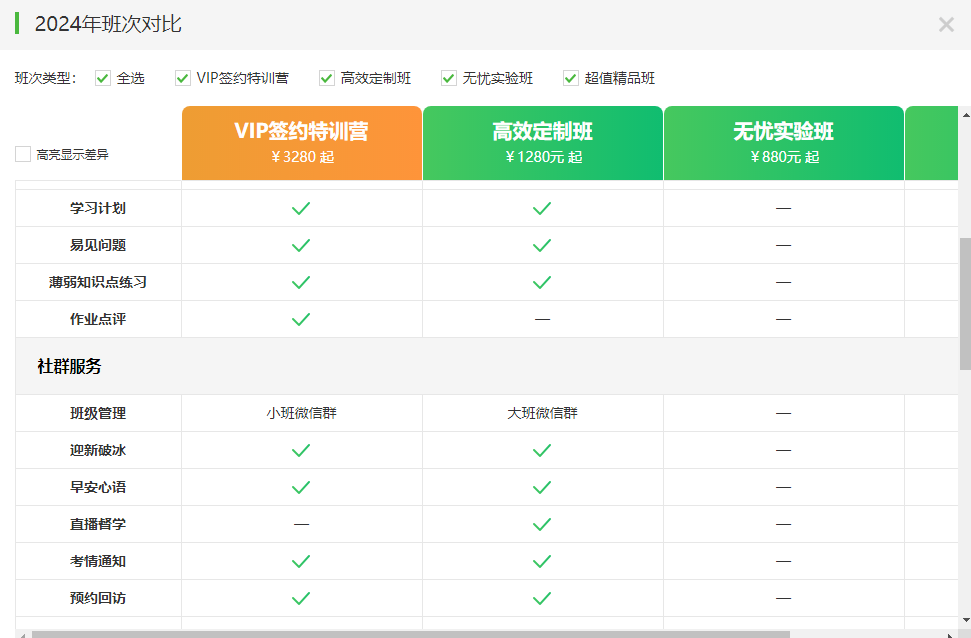Click 高效定制班 checkmark in 易见问题 row
The height and width of the screenshot is (638, 971).
coord(542,245)
